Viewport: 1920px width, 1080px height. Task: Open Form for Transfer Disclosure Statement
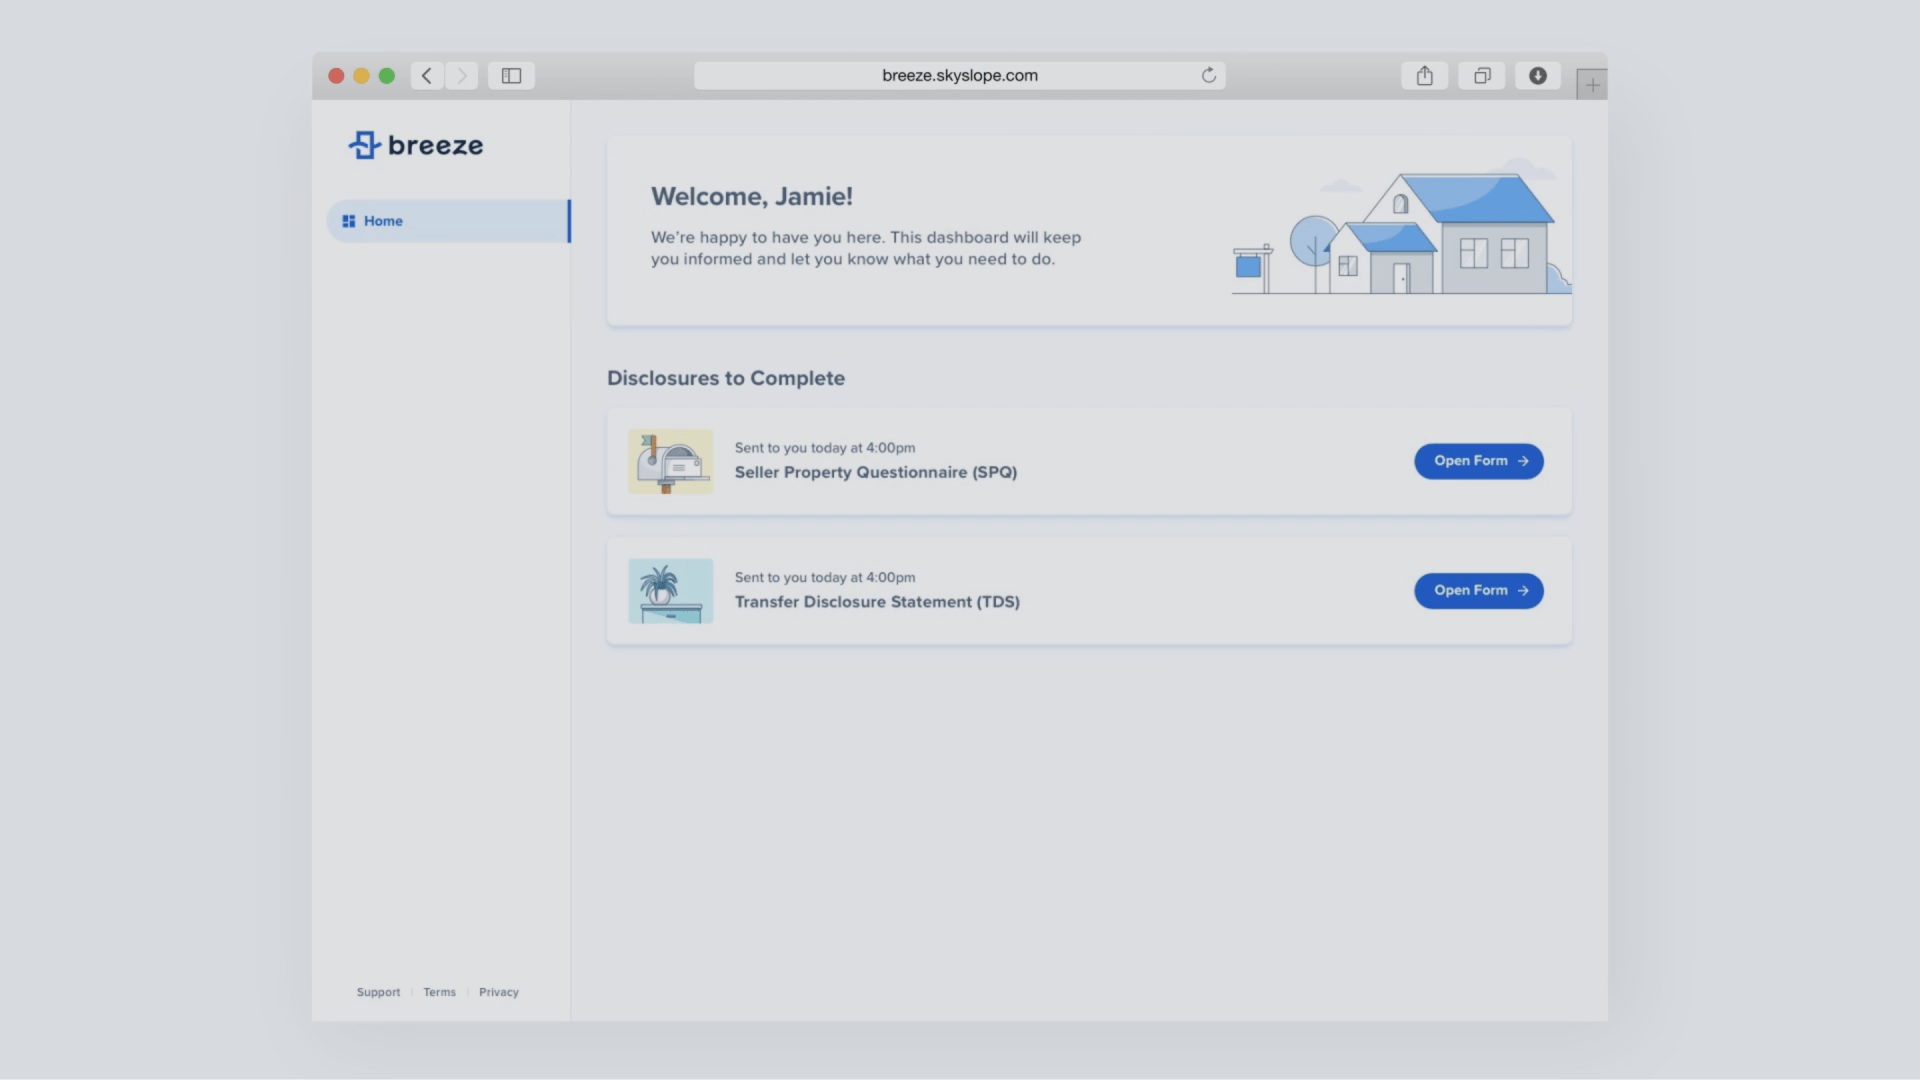pyautogui.click(x=1478, y=591)
